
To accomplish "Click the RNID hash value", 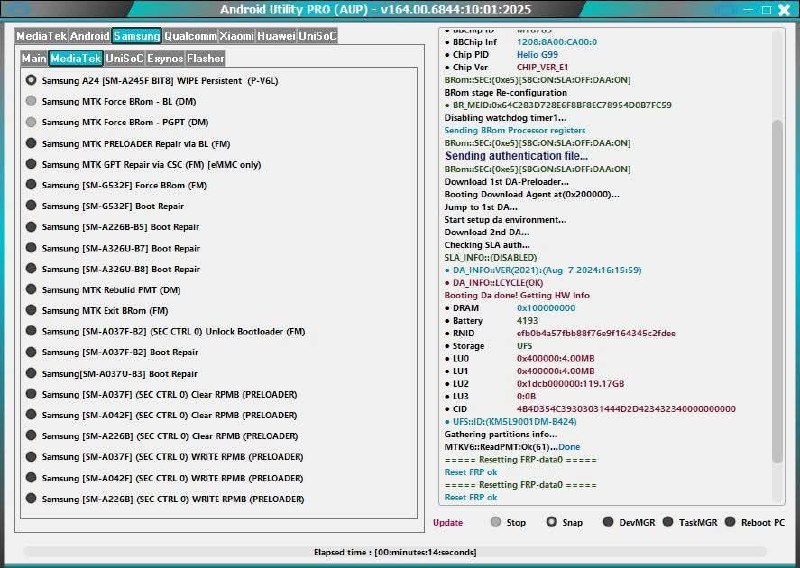I will (596, 333).
